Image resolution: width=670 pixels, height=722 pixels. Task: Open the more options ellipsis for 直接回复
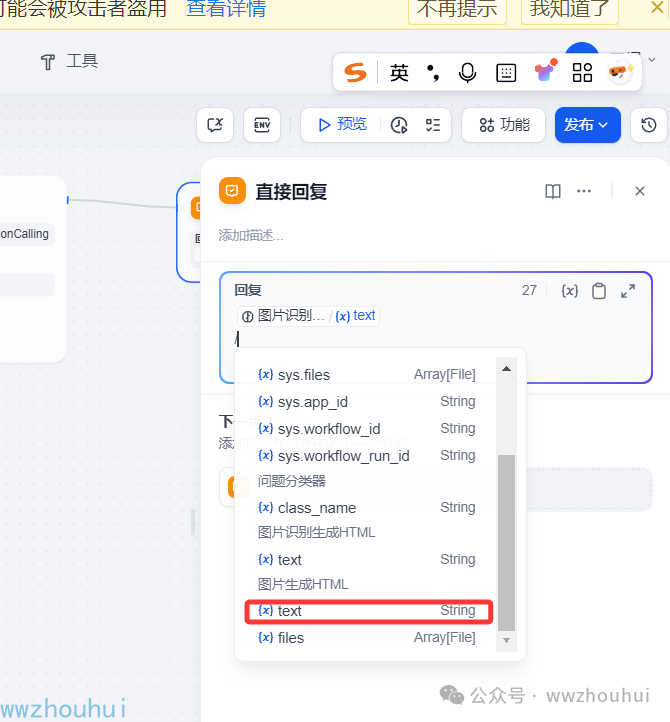[584, 192]
